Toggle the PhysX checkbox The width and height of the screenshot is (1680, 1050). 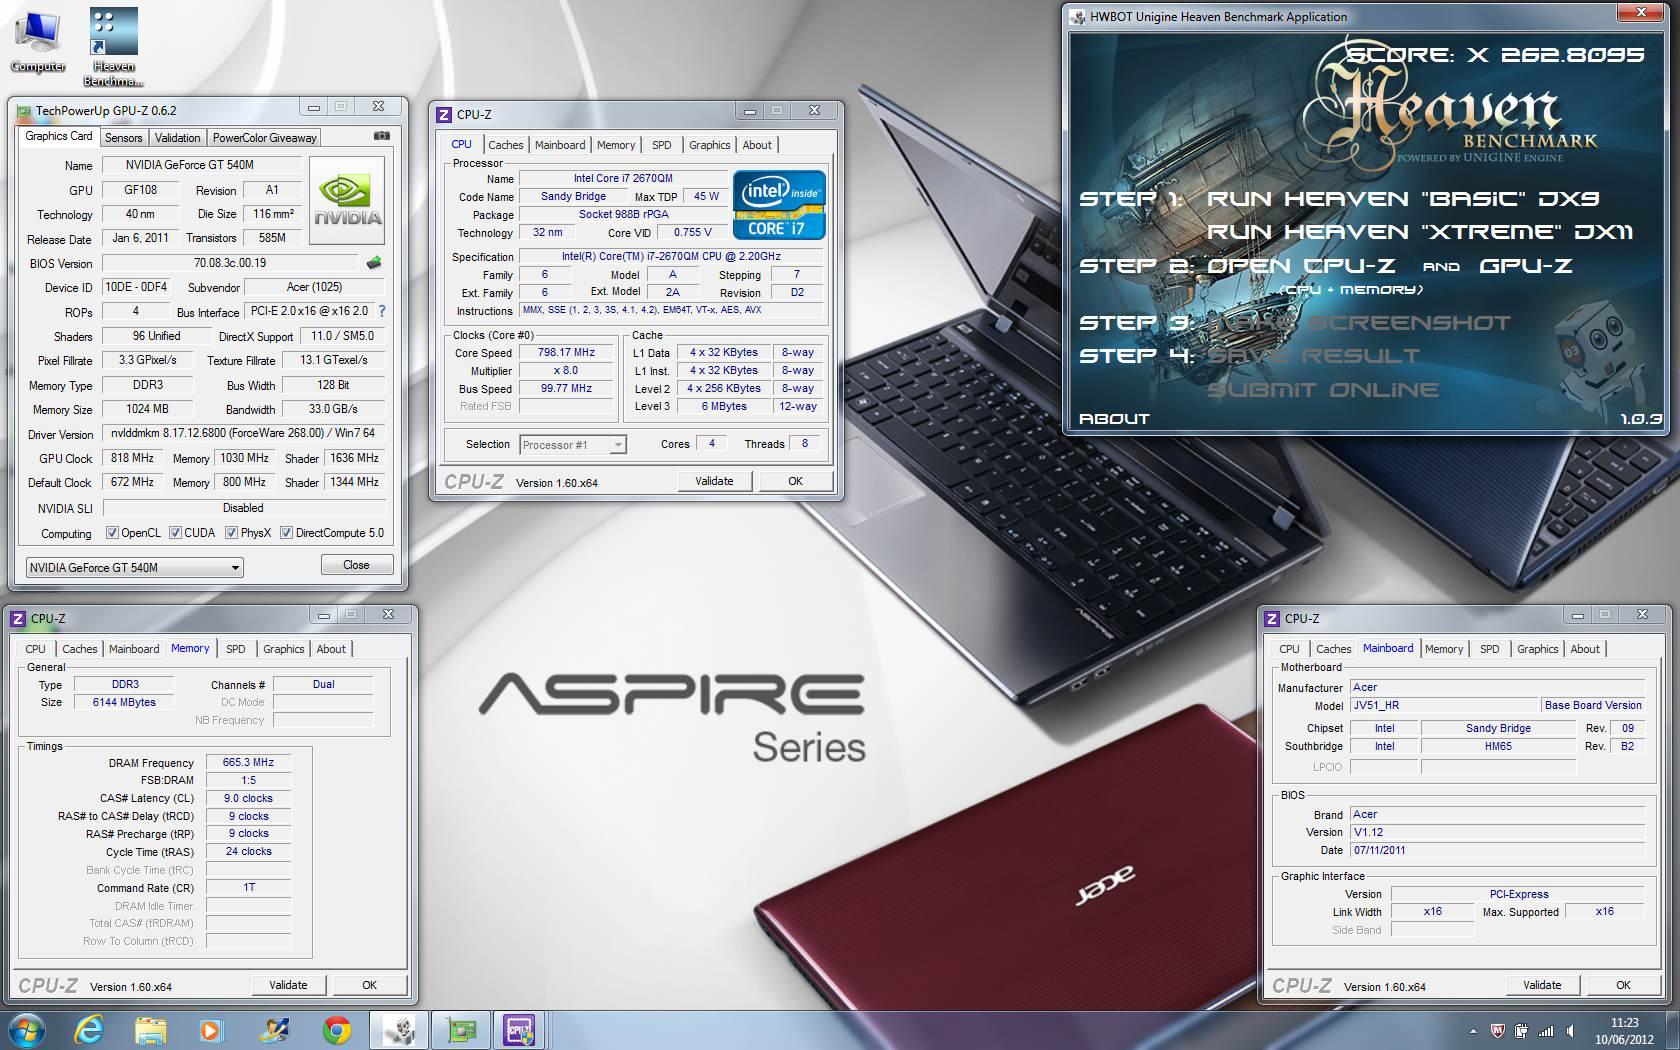tap(231, 533)
